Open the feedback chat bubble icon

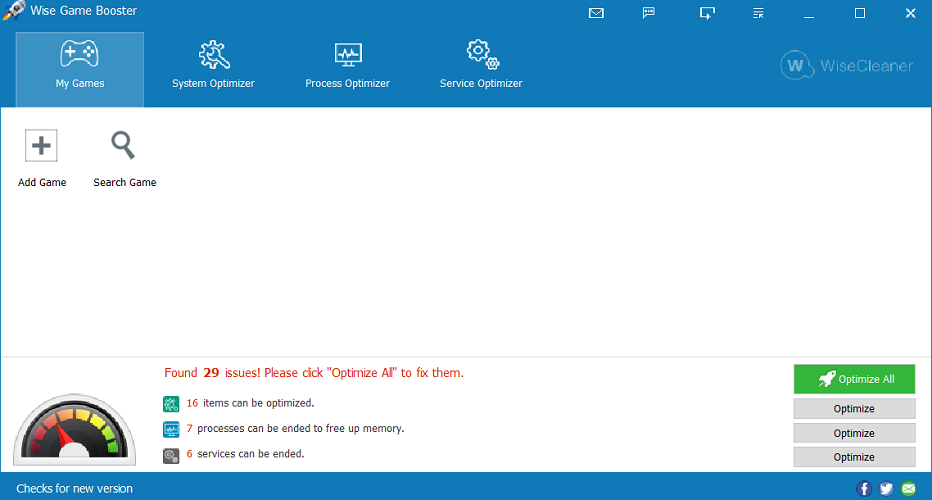pos(648,13)
